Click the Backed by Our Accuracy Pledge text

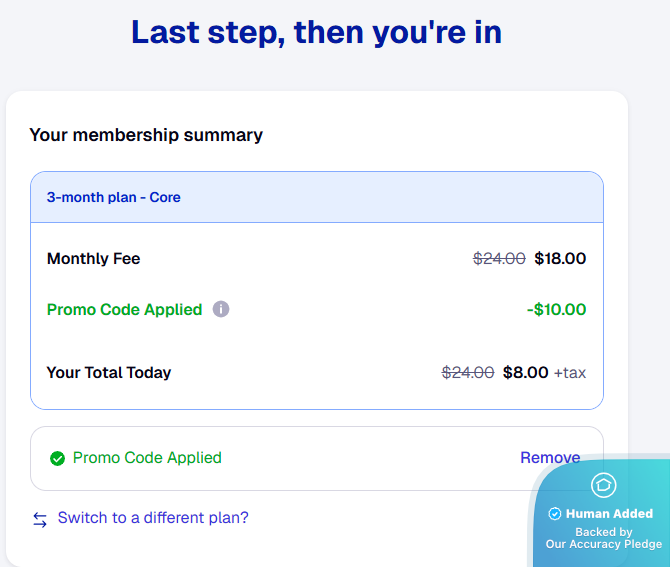point(604,539)
